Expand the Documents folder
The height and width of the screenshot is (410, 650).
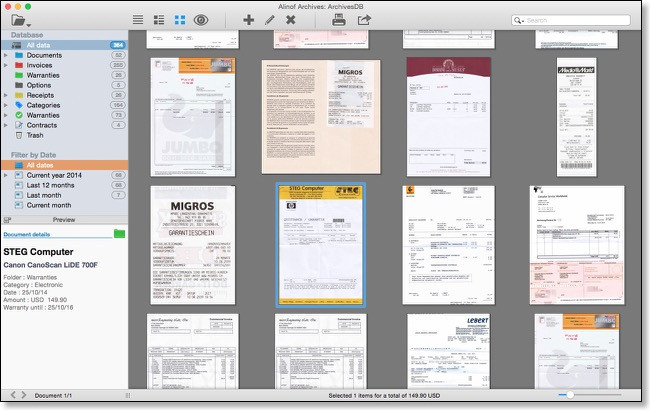6,55
